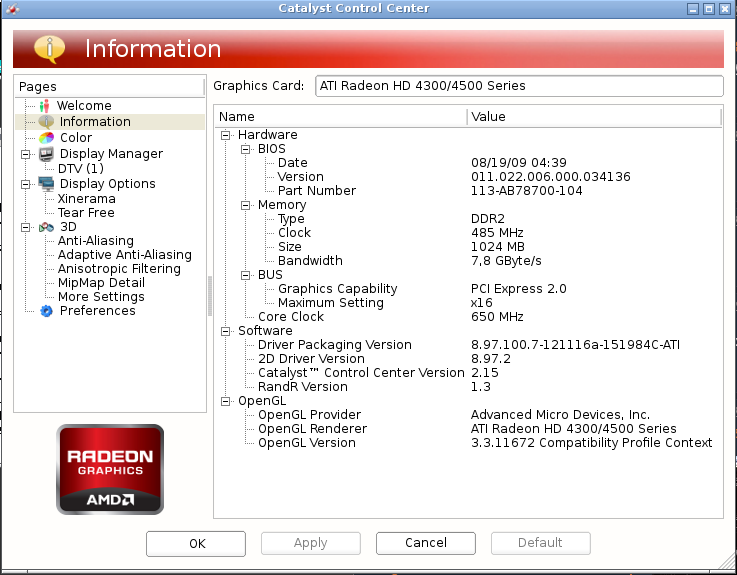Select Anti-Aliasing in Pages tree

[x=96, y=241]
